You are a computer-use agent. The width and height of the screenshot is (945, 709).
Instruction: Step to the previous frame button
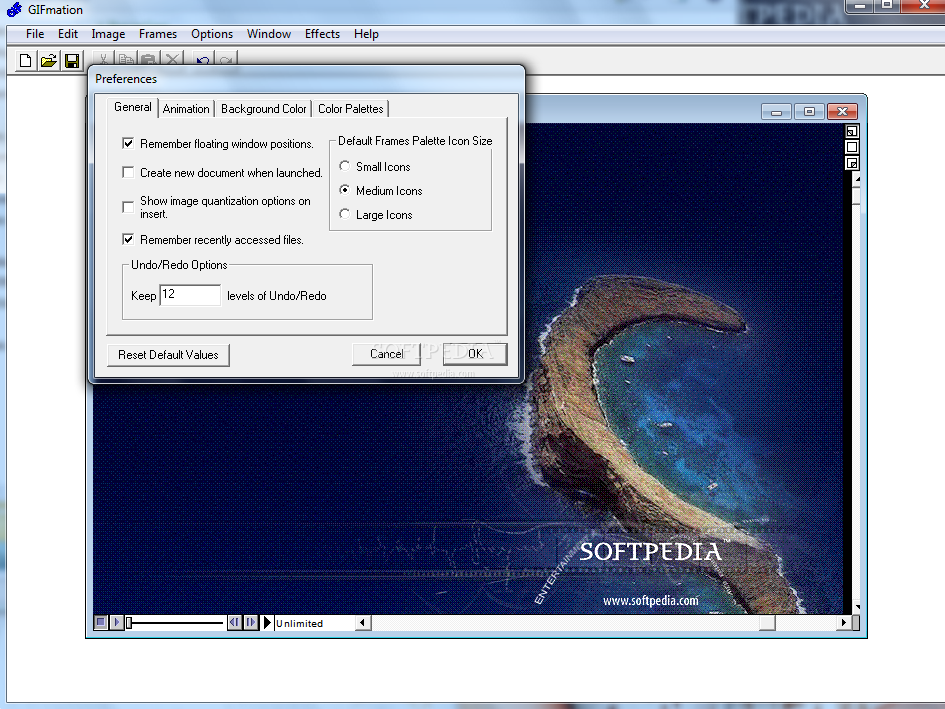tap(234, 622)
